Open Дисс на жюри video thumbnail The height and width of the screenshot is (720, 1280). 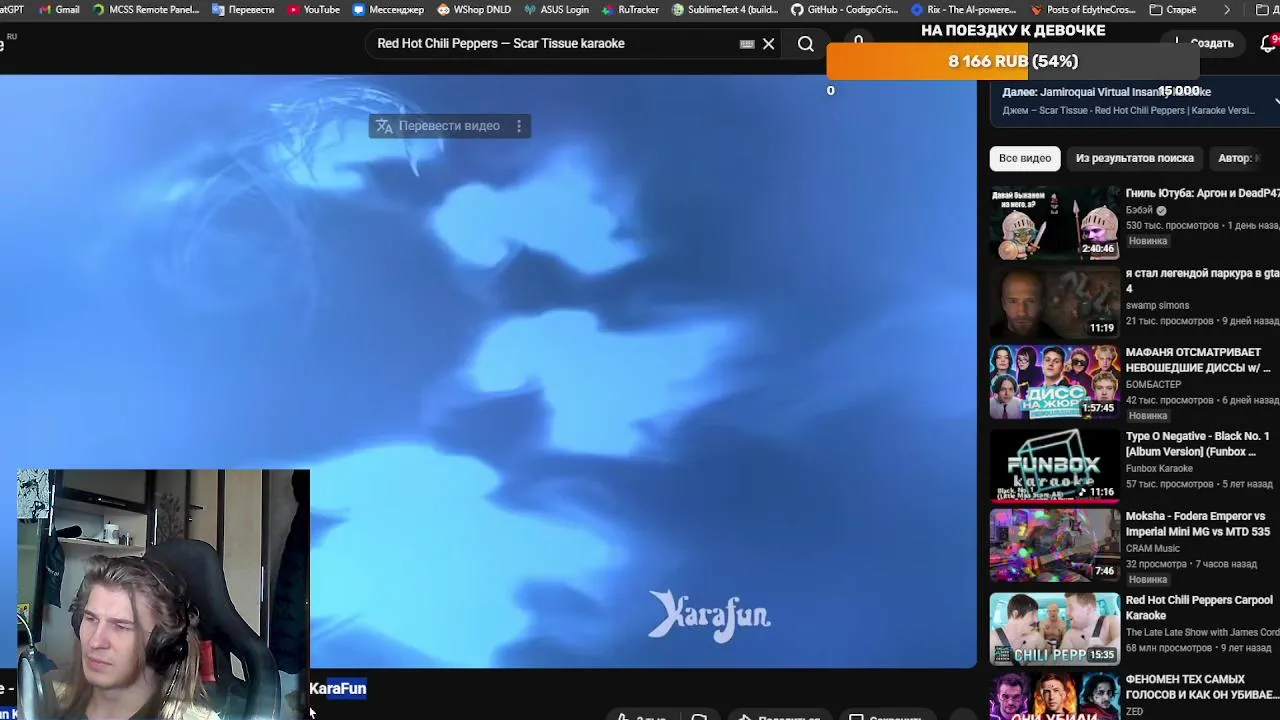click(1055, 382)
